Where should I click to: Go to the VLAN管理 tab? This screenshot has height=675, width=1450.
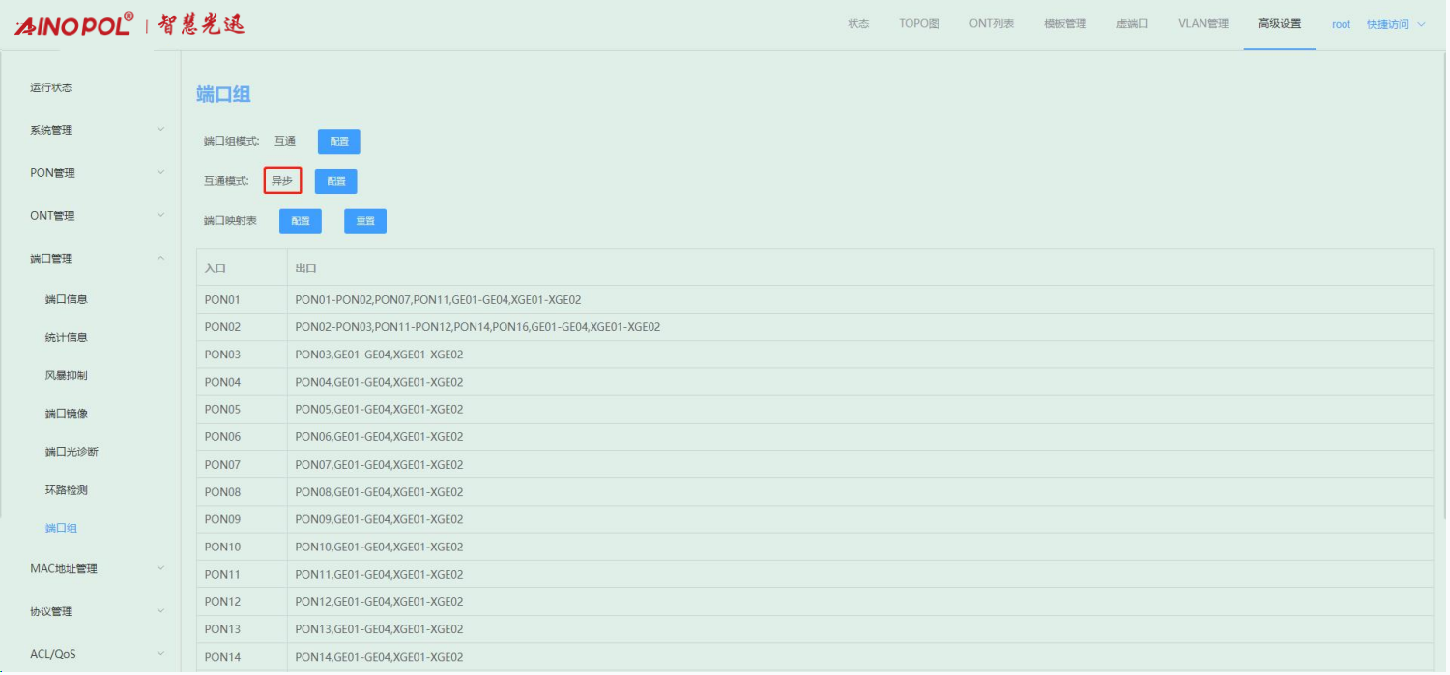1203,24
